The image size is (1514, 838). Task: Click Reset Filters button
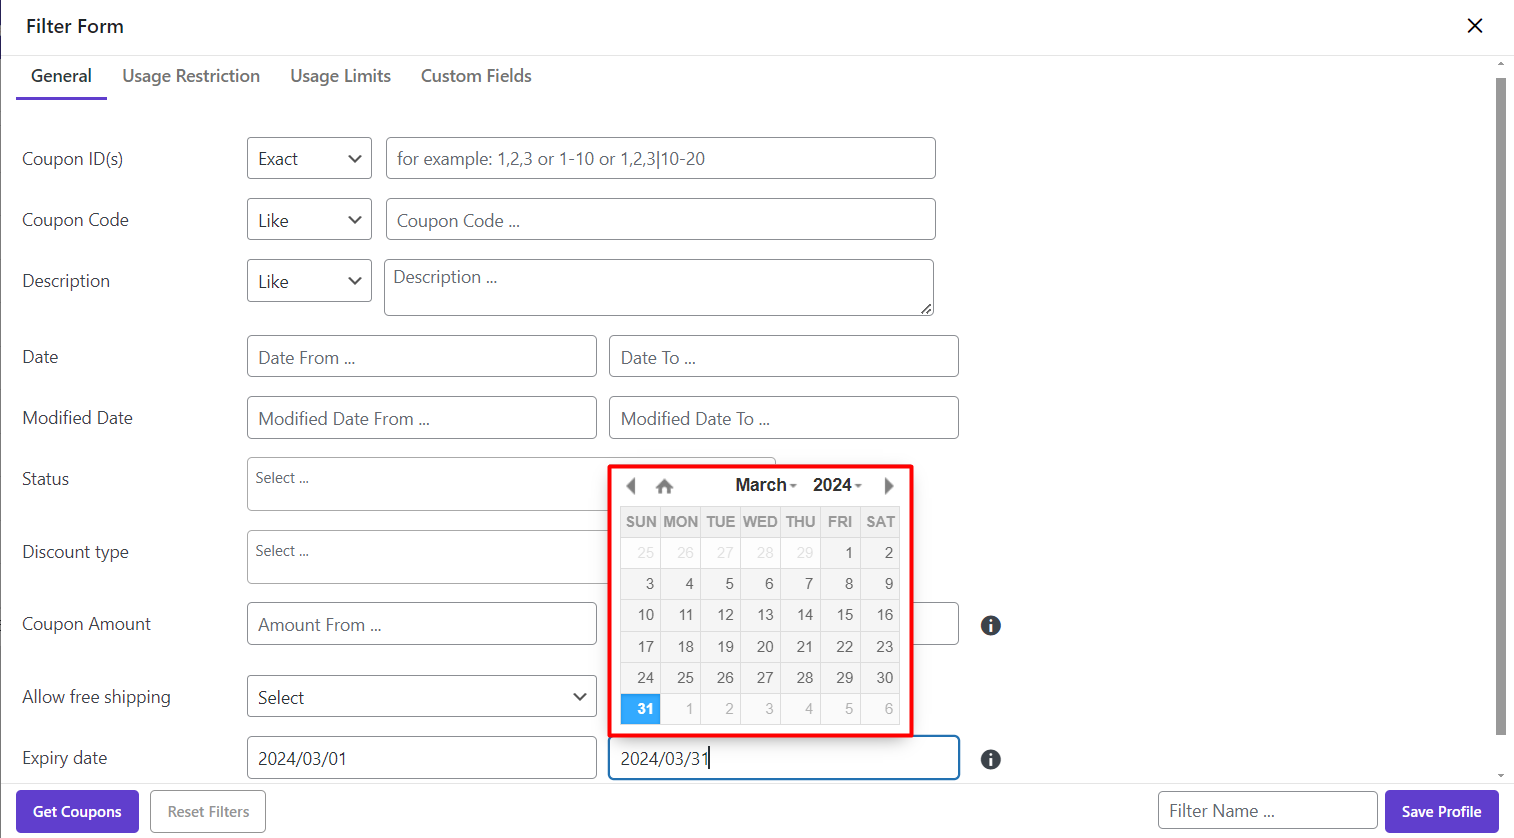tap(208, 811)
